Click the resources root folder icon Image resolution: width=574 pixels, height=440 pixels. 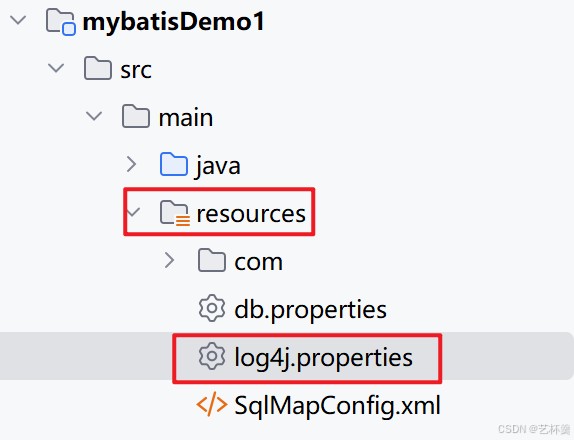[x=175, y=213]
